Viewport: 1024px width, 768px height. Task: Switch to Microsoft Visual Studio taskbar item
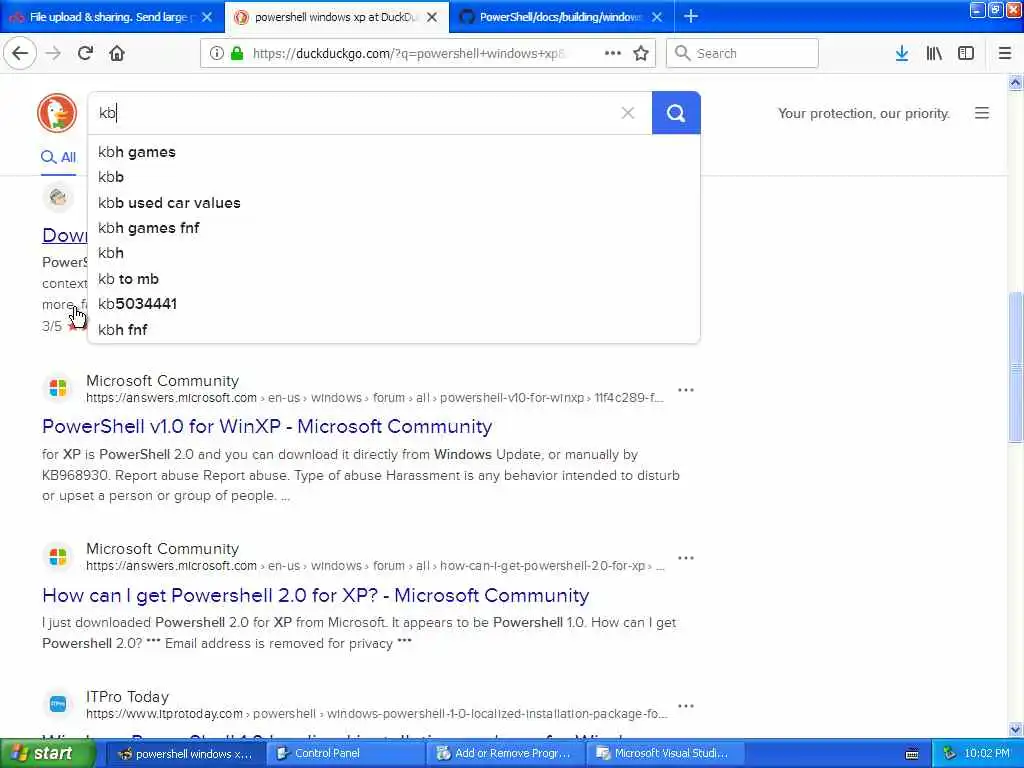664,753
